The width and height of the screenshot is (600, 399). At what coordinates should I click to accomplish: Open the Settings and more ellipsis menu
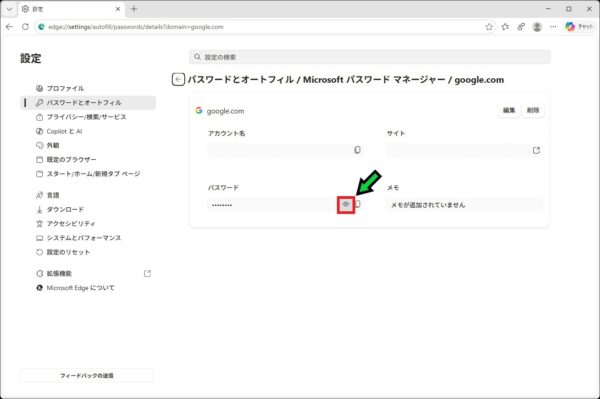pyautogui.click(x=553, y=27)
